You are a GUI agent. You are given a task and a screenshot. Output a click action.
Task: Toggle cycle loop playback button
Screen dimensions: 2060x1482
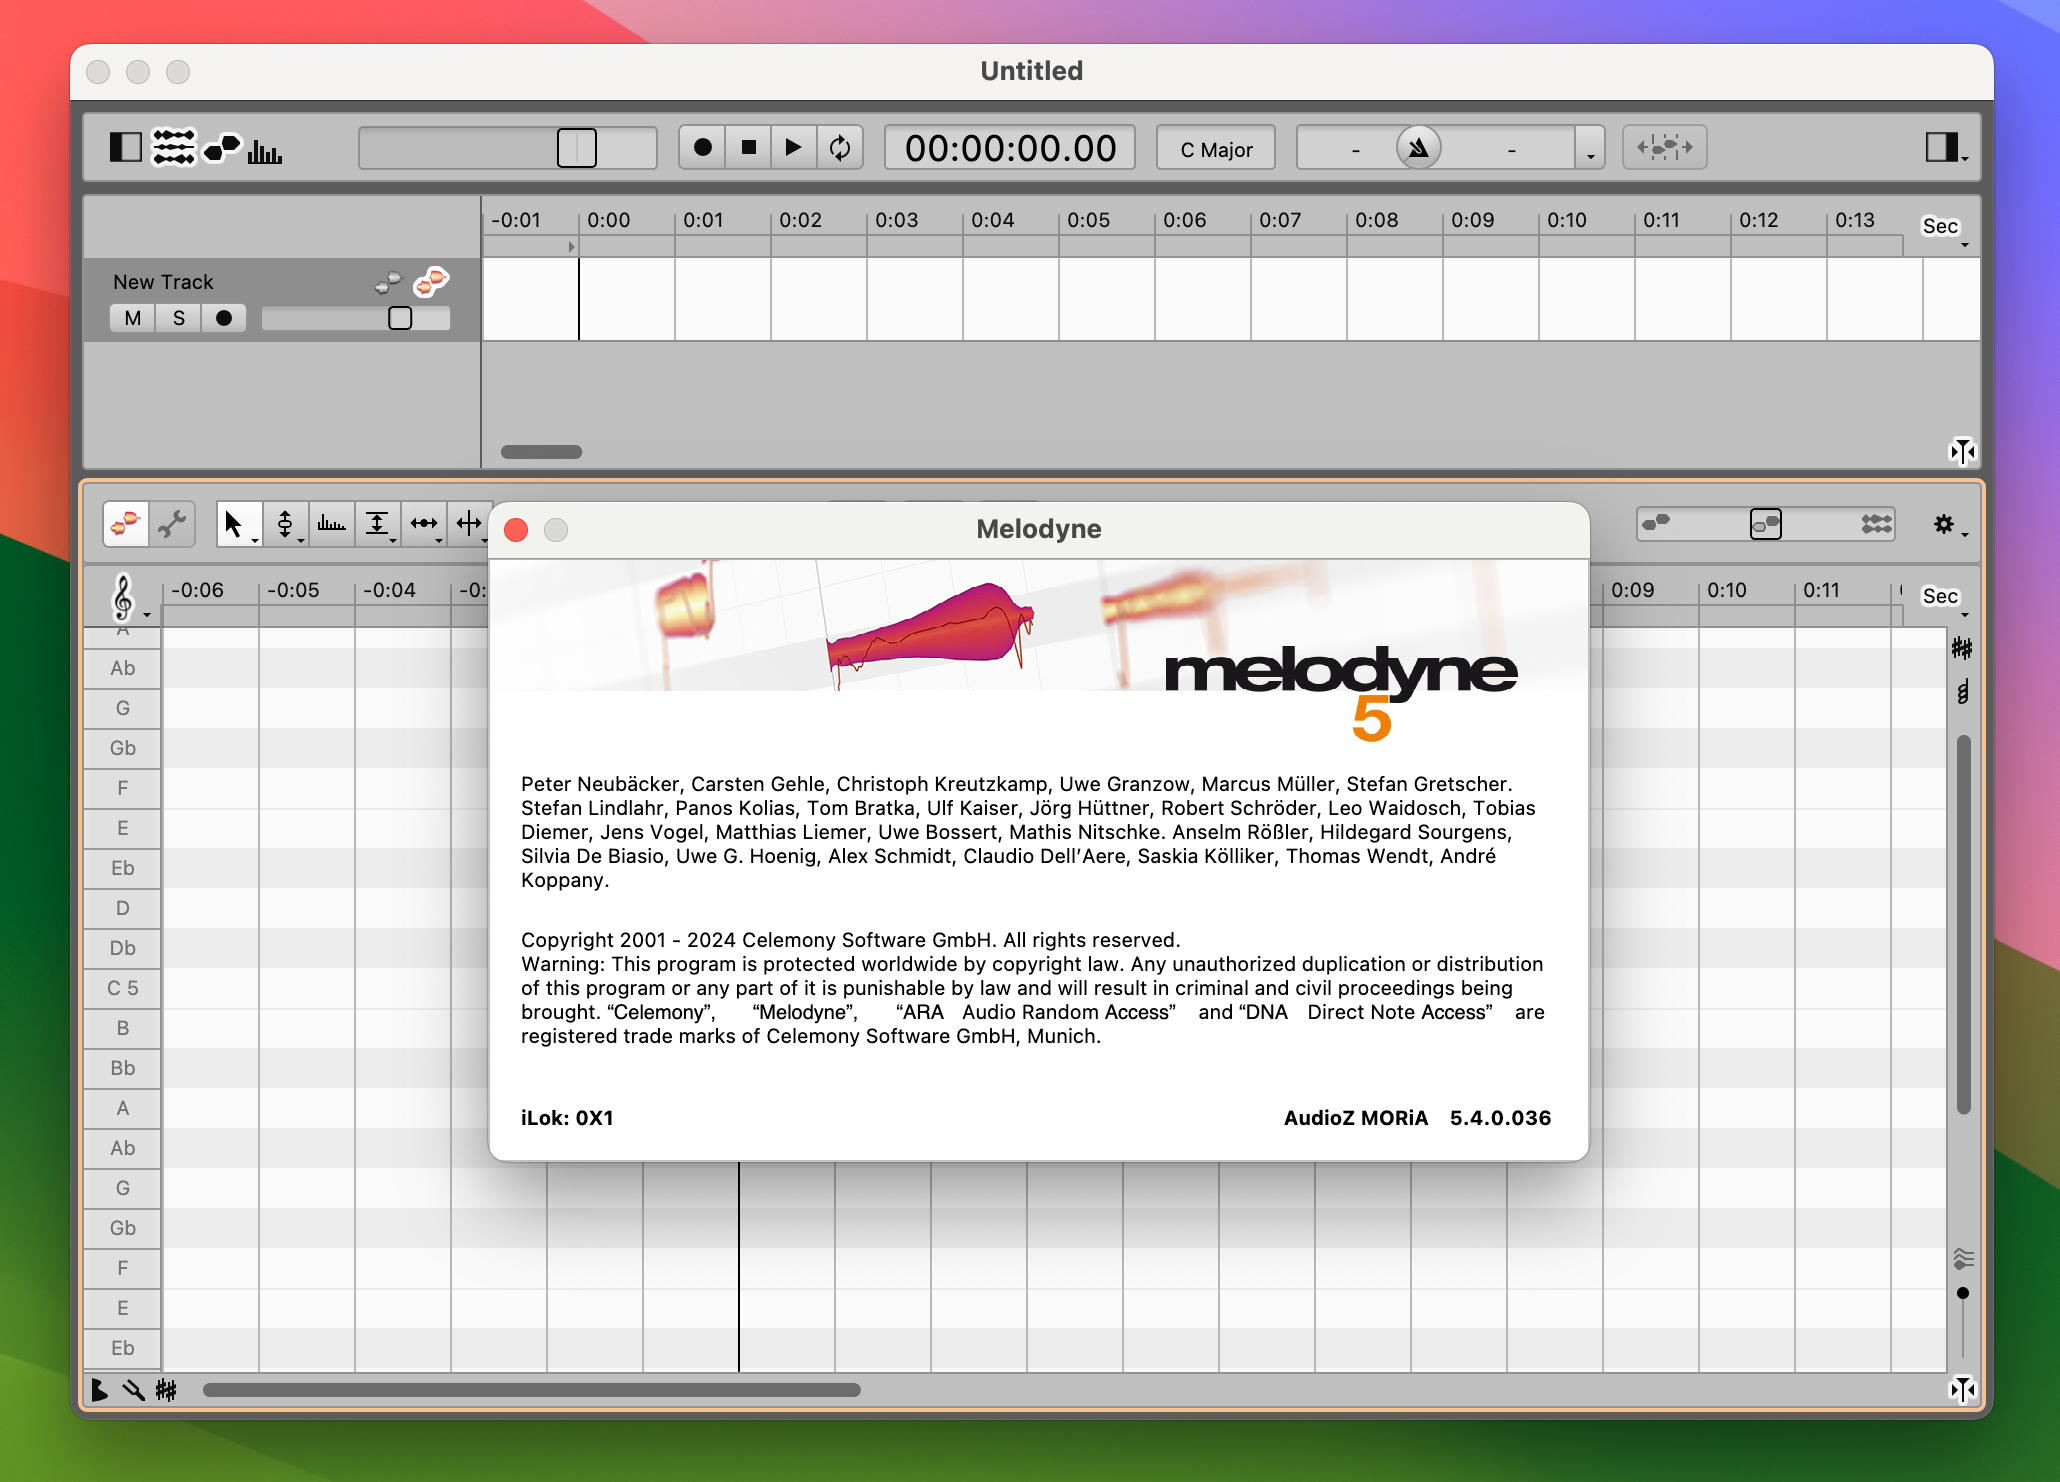coord(840,148)
